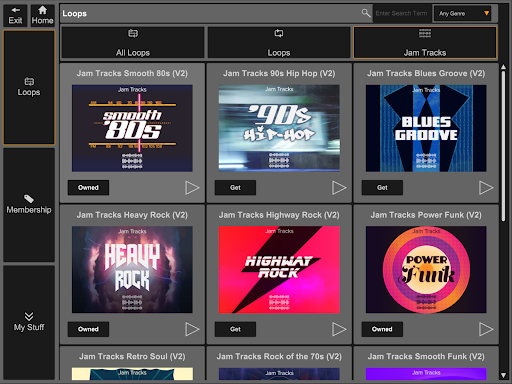Get the Jam Tracks 90s Hip Hop pack

pos(235,188)
